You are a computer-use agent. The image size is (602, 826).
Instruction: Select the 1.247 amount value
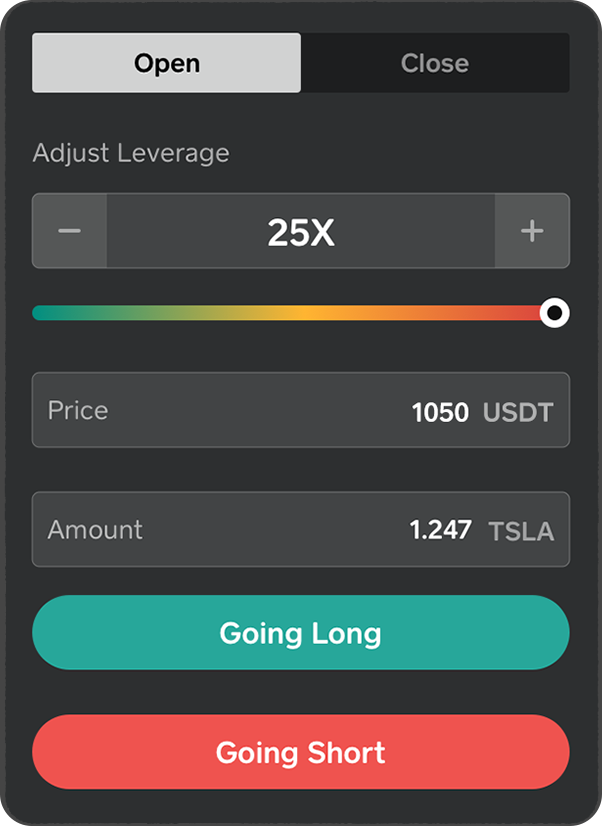[x=440, y=530]
